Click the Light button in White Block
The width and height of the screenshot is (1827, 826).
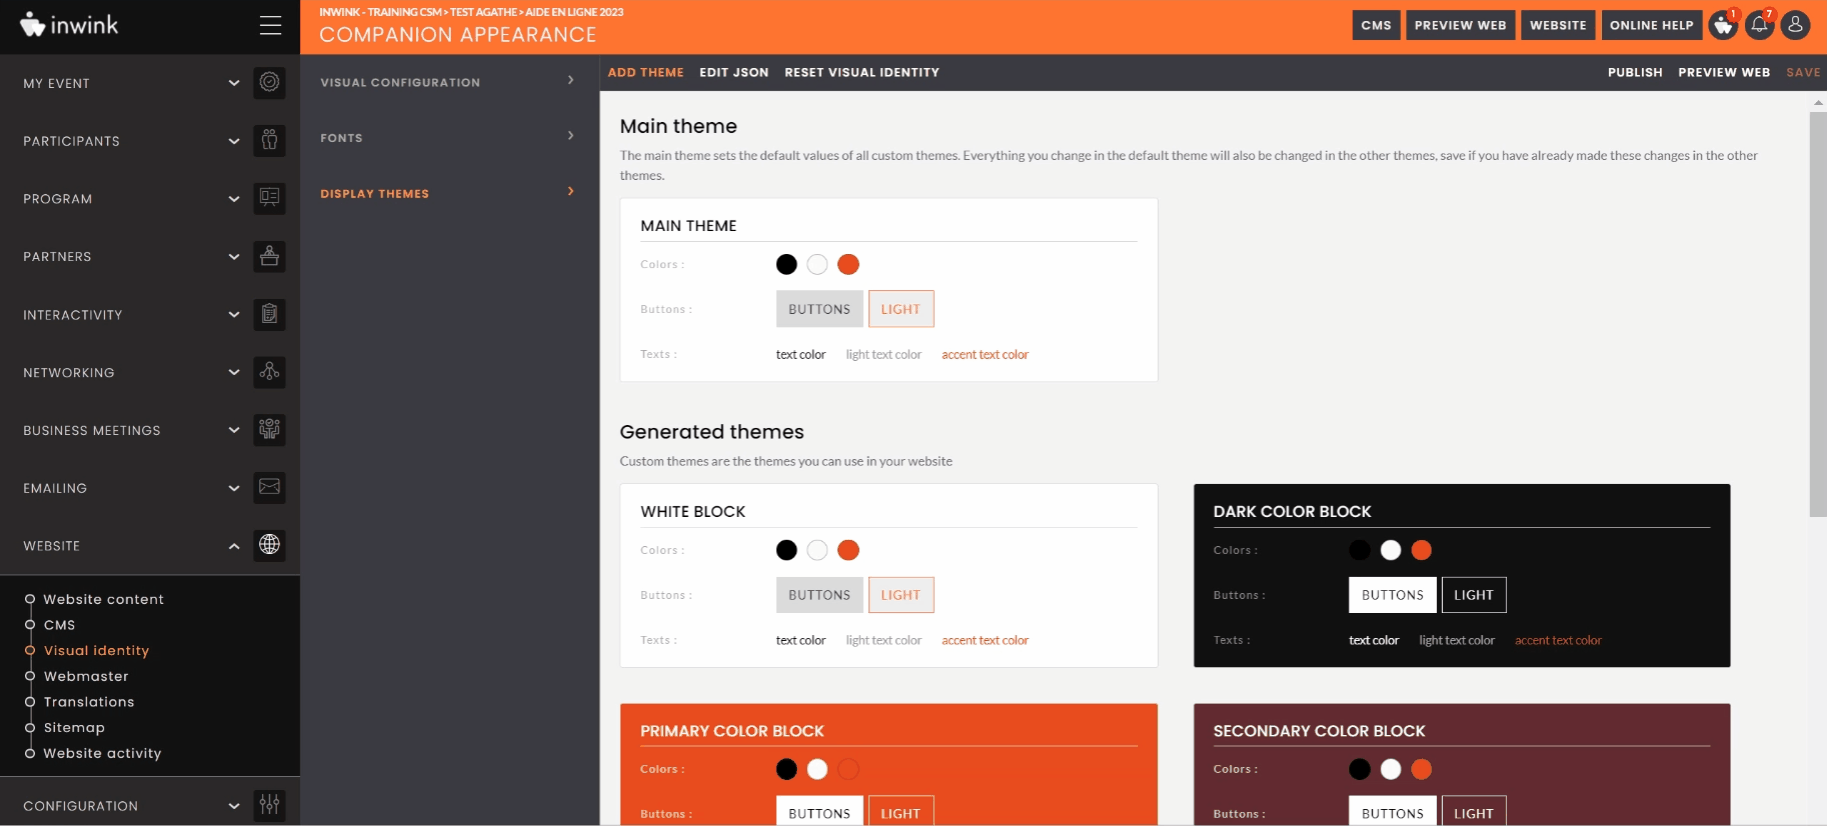[901, 595]
